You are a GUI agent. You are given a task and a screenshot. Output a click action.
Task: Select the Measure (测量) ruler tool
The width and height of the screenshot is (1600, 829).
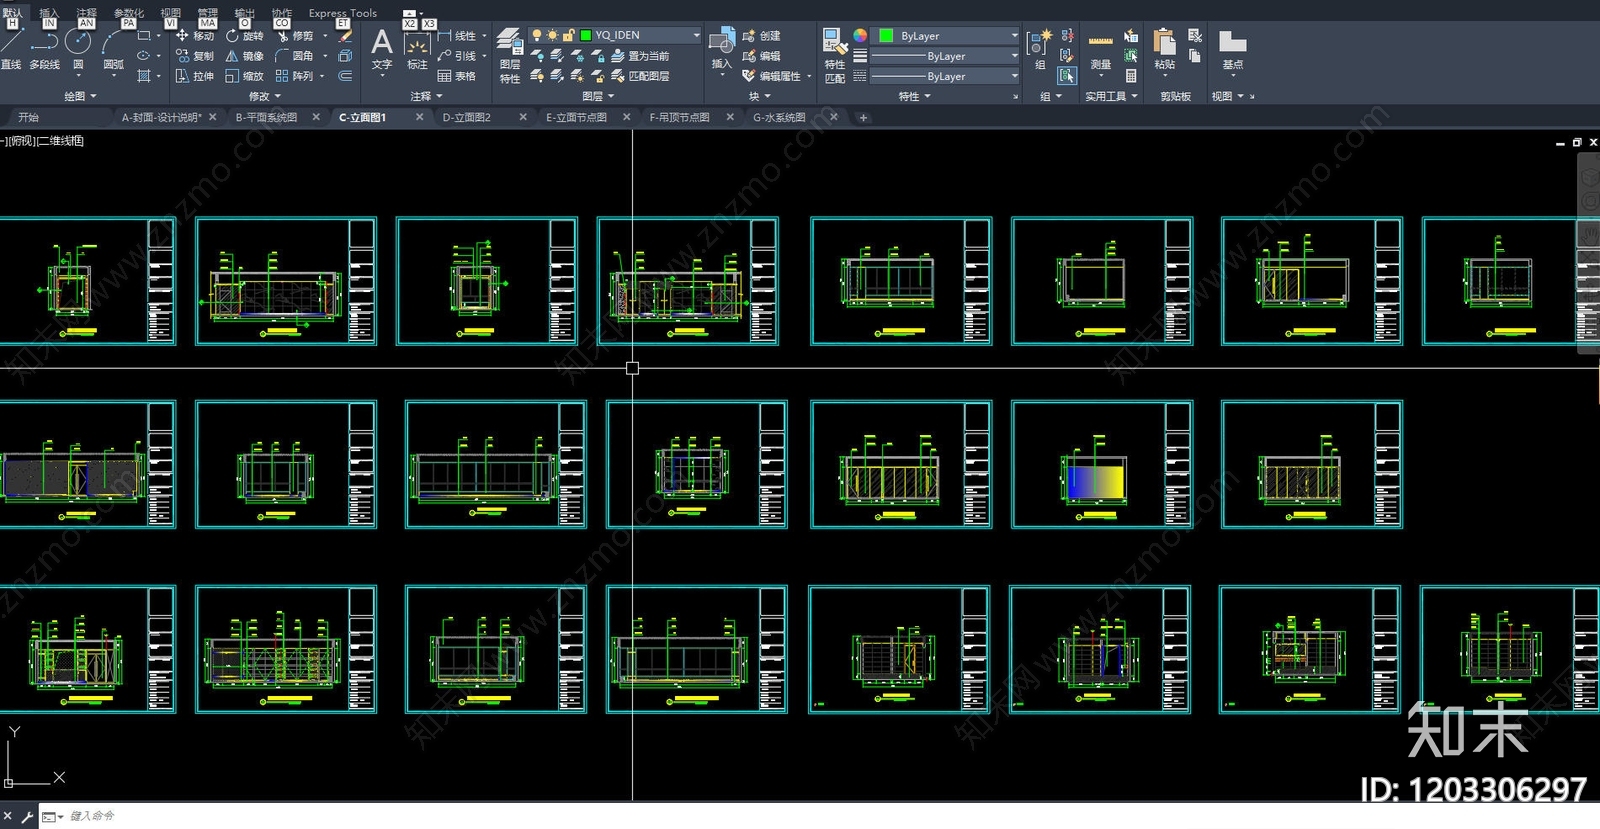pos(1100,50)
